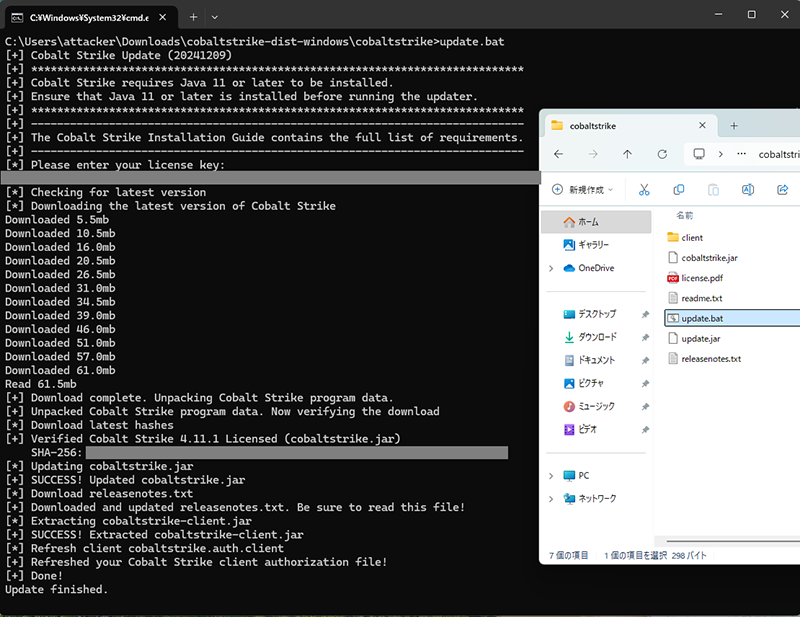Viewport: 800px width, 617px height.
Task: Click the Cut scissors icon in Explorer toolbar
Action: click(644, 190)
